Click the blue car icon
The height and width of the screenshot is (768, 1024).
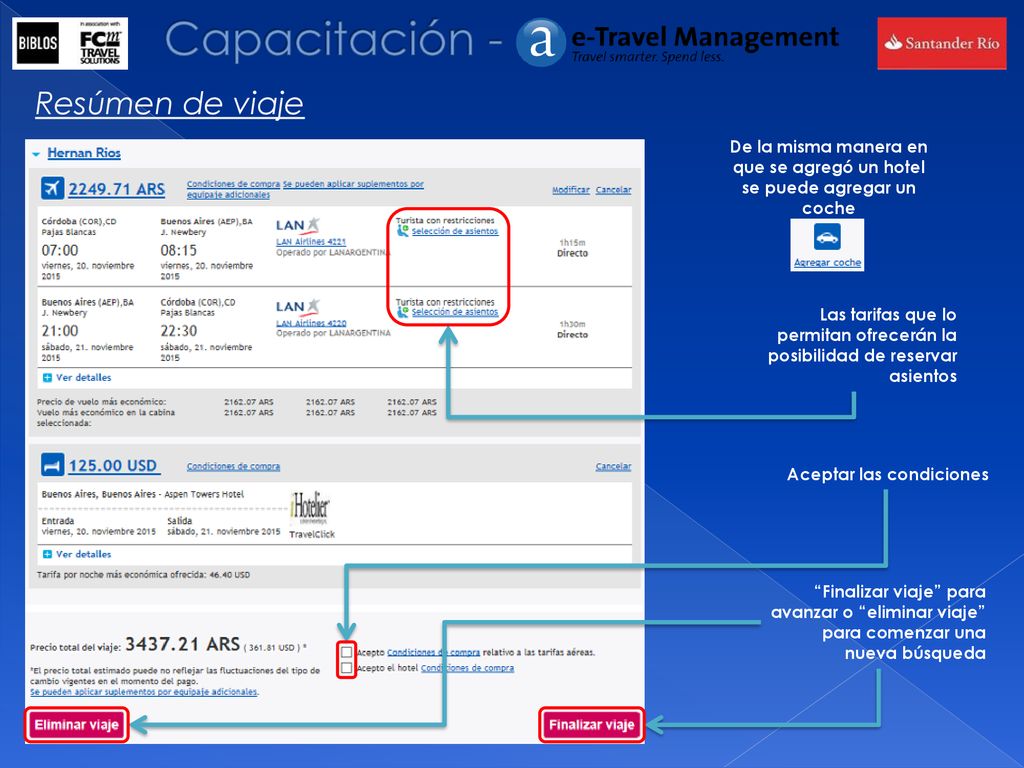pos(827,237)
